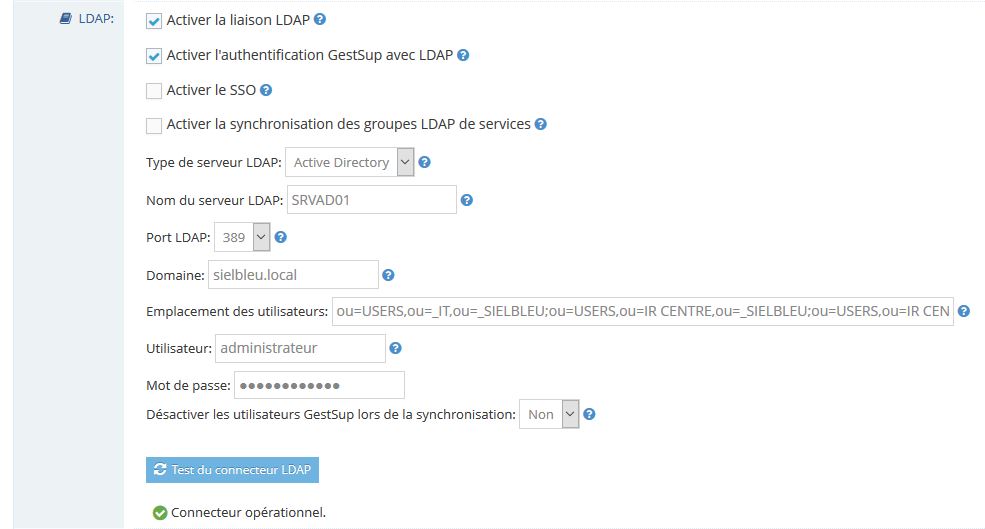Show help for LDAP service groups synchronisation

[540, 124]
